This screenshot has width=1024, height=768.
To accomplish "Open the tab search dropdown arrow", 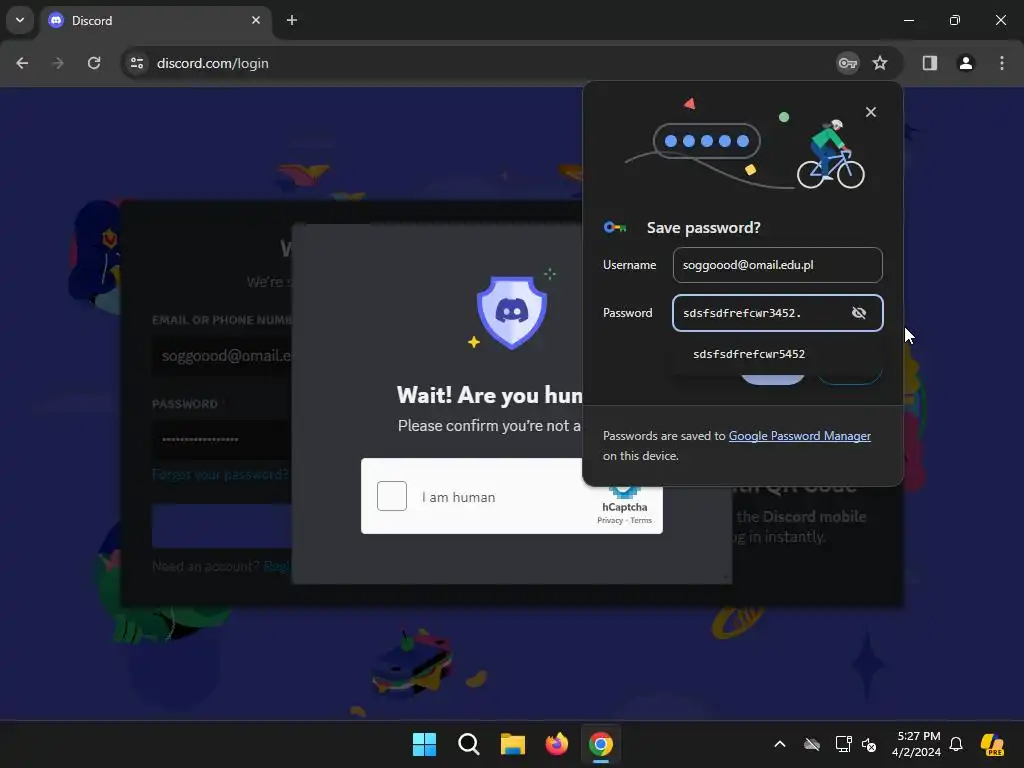I will 20,20.
